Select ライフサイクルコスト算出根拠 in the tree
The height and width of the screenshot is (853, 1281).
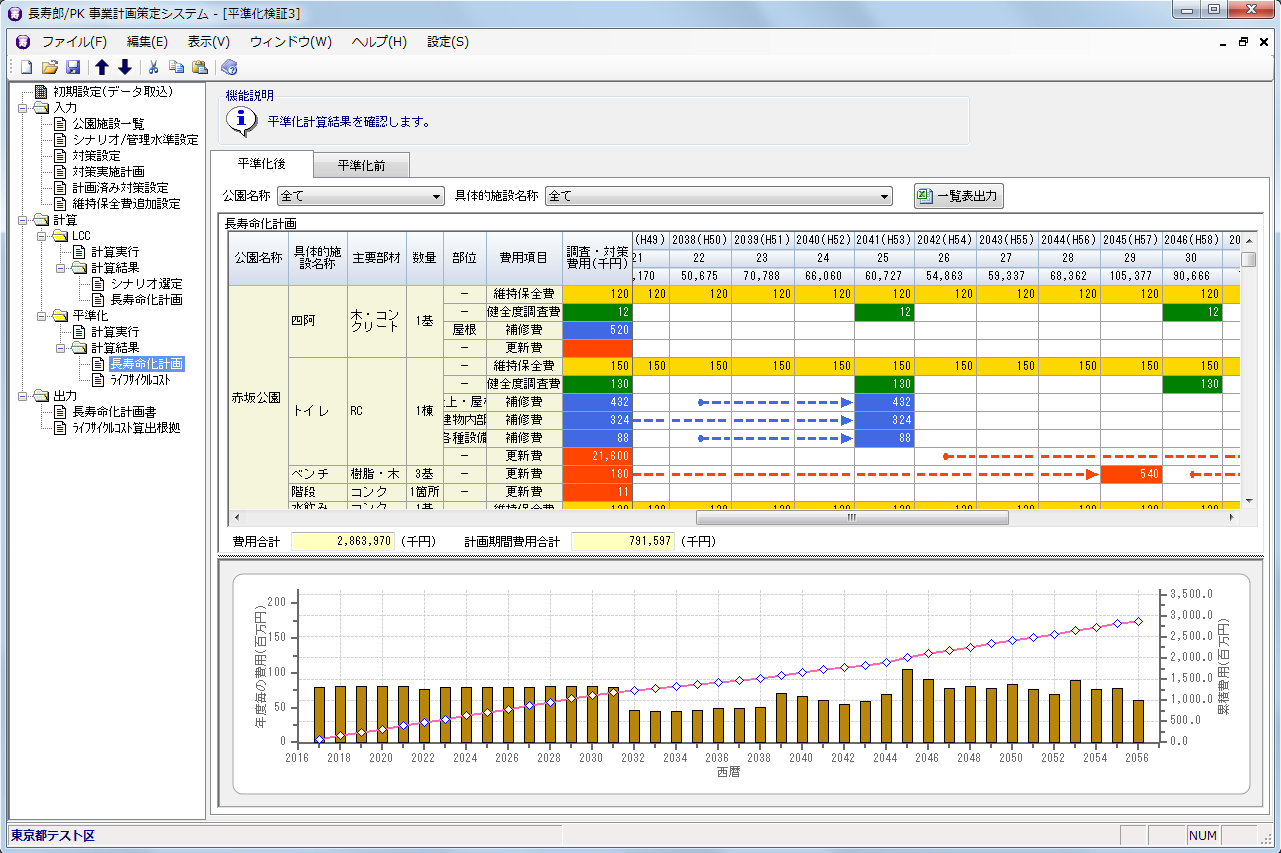[126, 428]
